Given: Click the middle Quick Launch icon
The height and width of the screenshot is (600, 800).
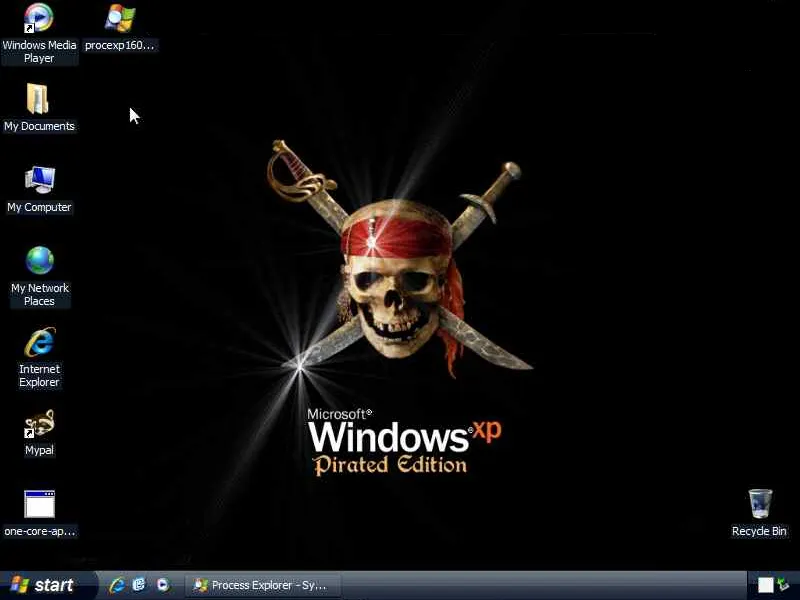Looking at the screenshot, I should tap(139, 585).
